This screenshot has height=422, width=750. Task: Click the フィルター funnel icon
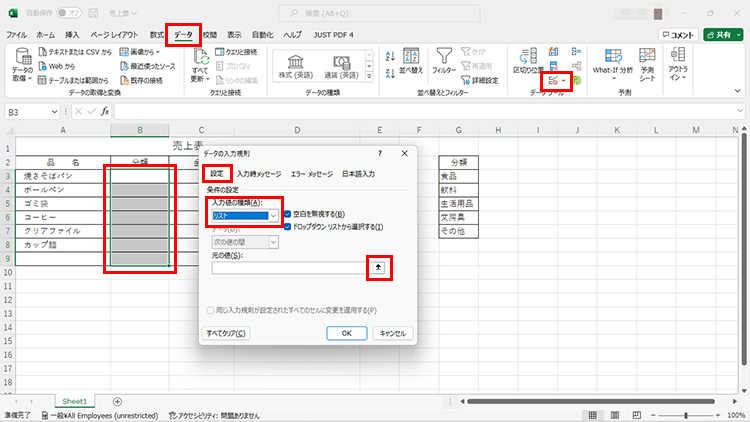click(446, 58)
